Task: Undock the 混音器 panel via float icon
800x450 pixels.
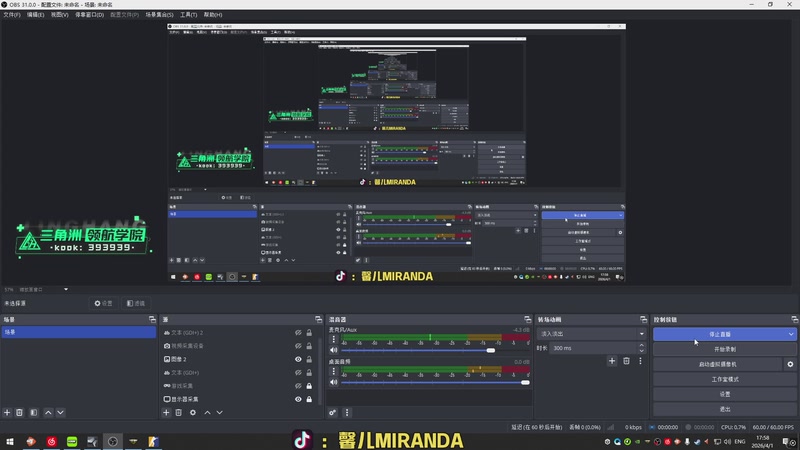Action: [528, 319]
